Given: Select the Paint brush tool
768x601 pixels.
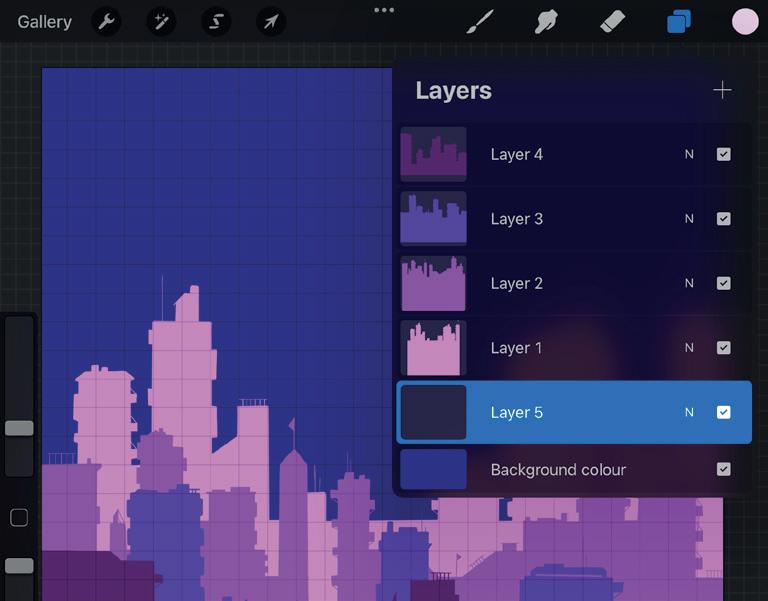Looking at the screenshot, I should pos(480,22).
